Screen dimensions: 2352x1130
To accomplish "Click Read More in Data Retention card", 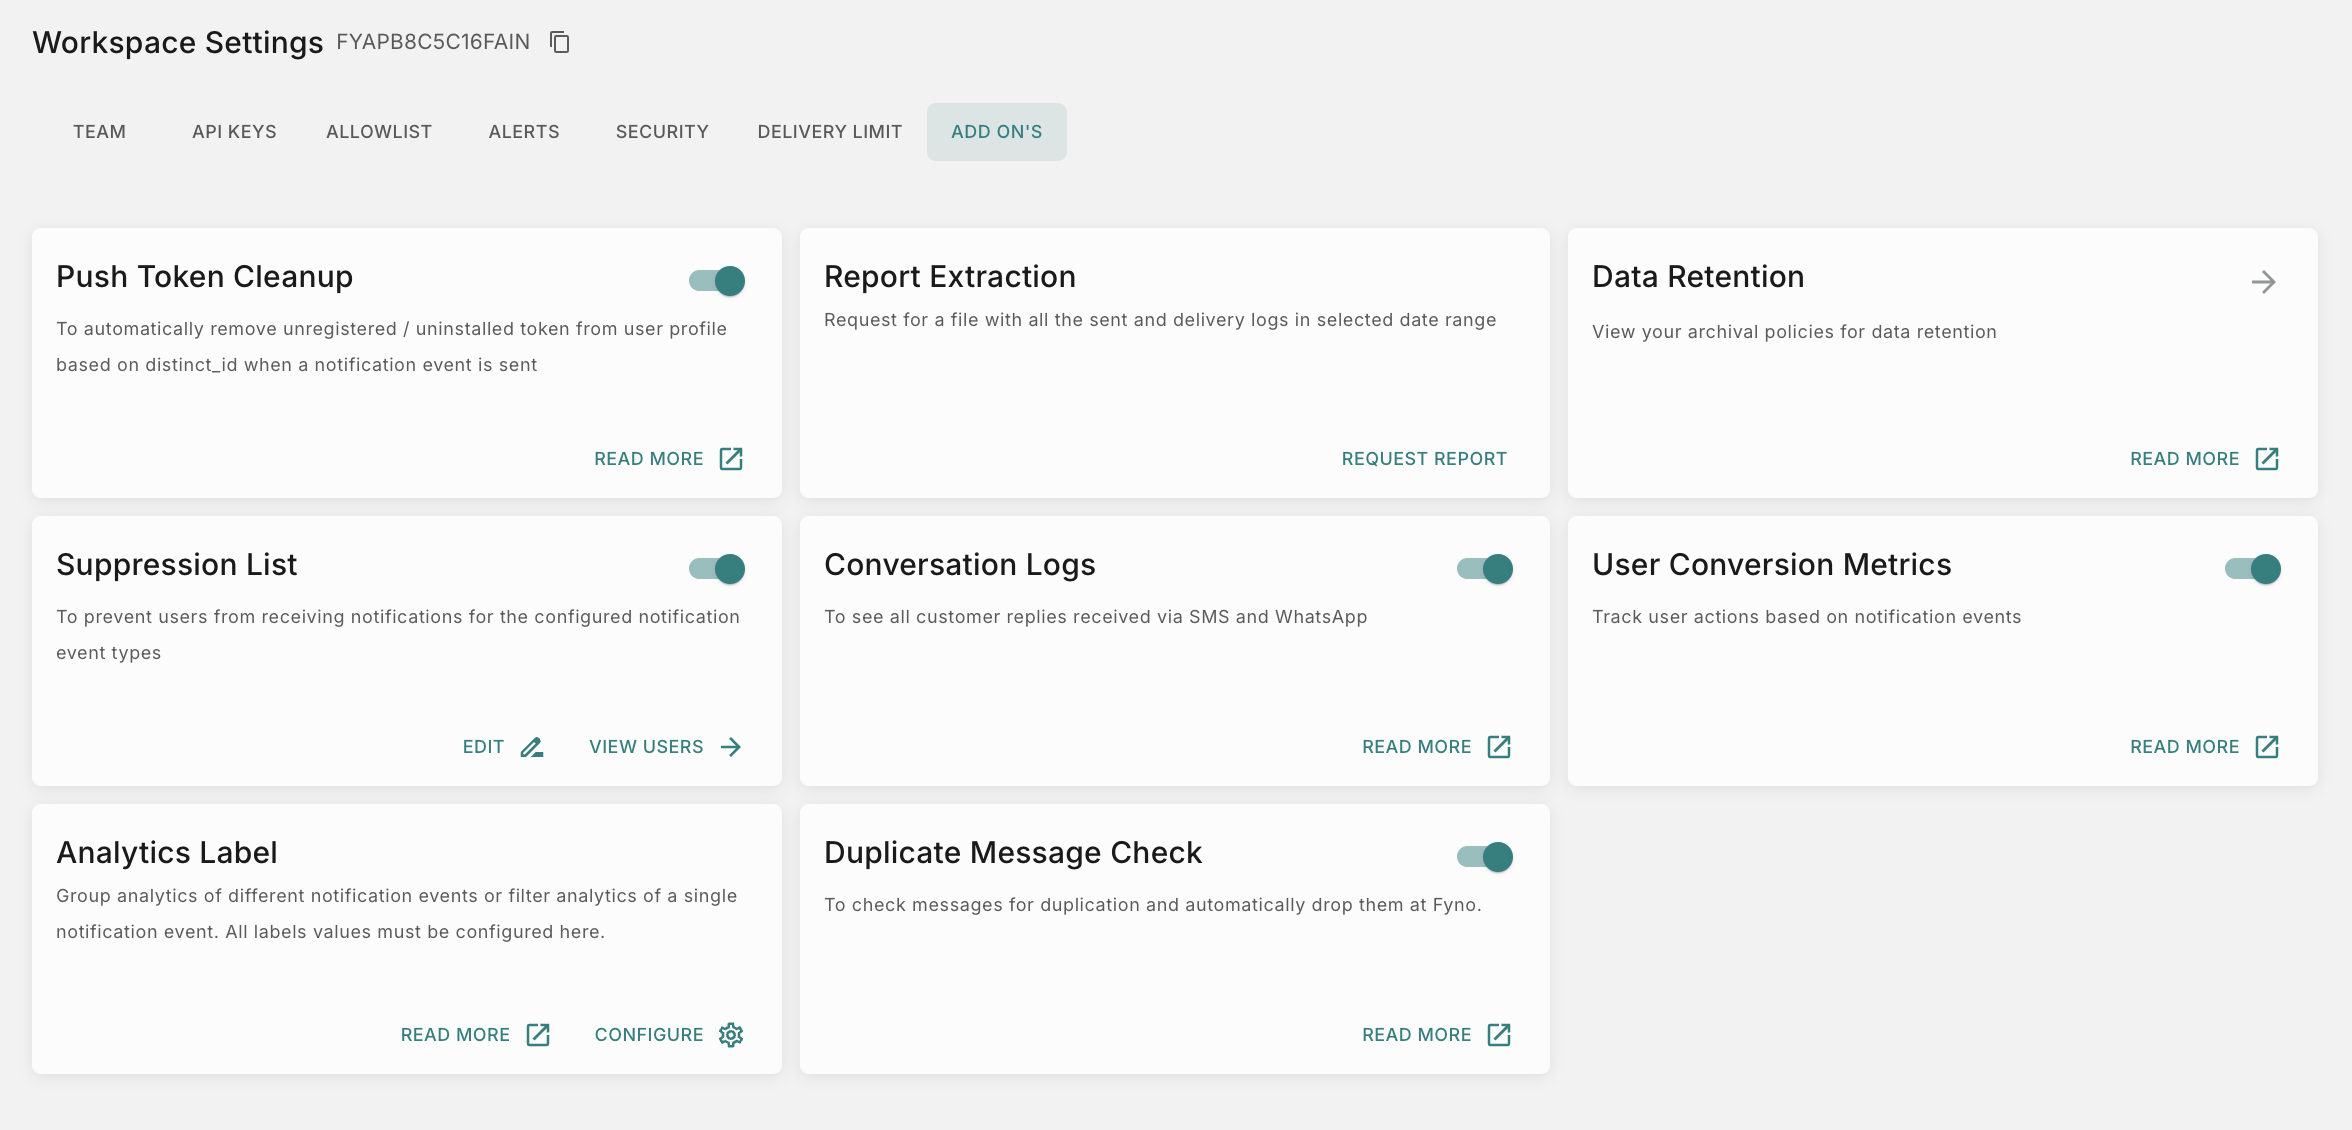I will point(2184,459).
